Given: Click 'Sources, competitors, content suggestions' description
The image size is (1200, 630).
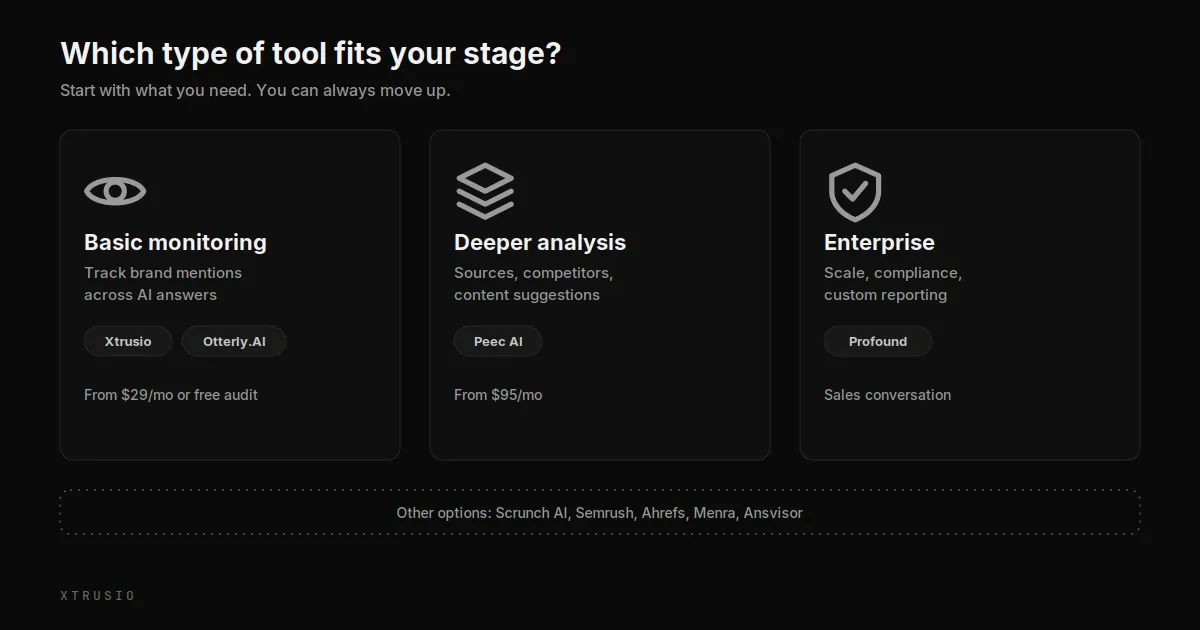Looking at the screenshot, I should click(x=534, y=284).
